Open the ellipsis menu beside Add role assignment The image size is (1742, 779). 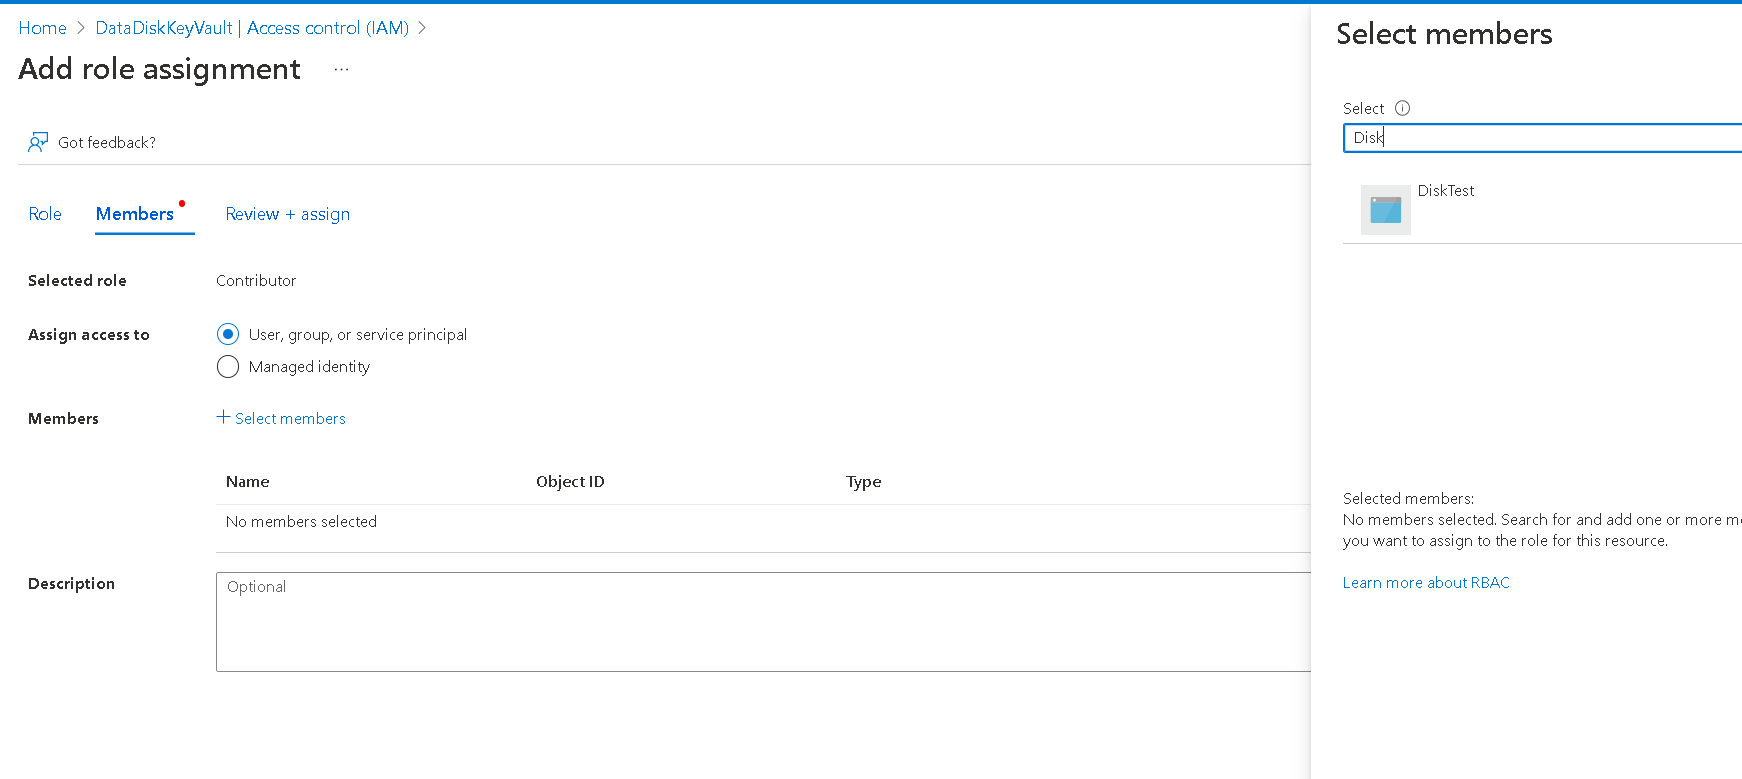(x=342, y=69)
